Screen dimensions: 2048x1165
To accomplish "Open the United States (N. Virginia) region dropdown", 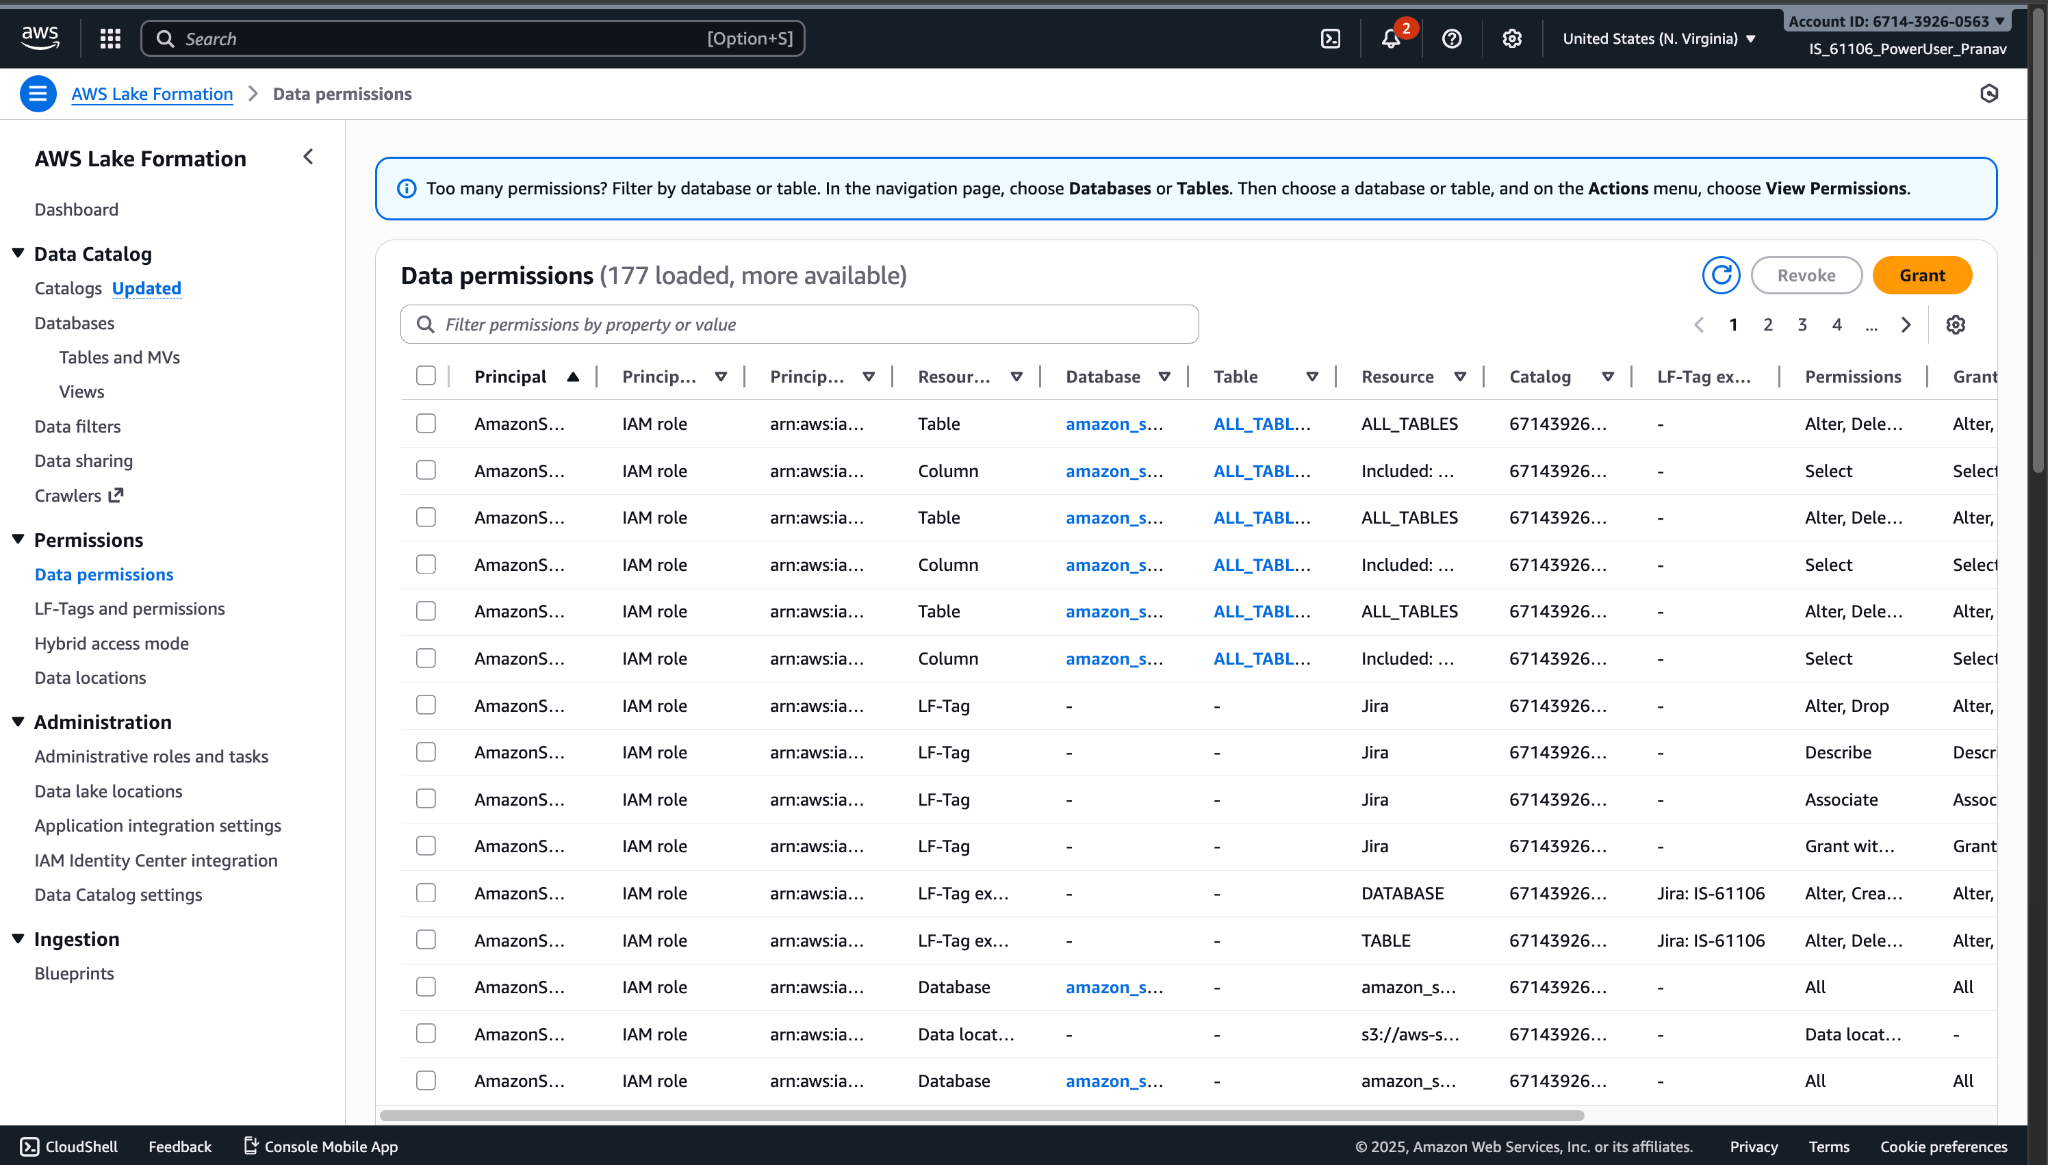I will point(1659,38).
